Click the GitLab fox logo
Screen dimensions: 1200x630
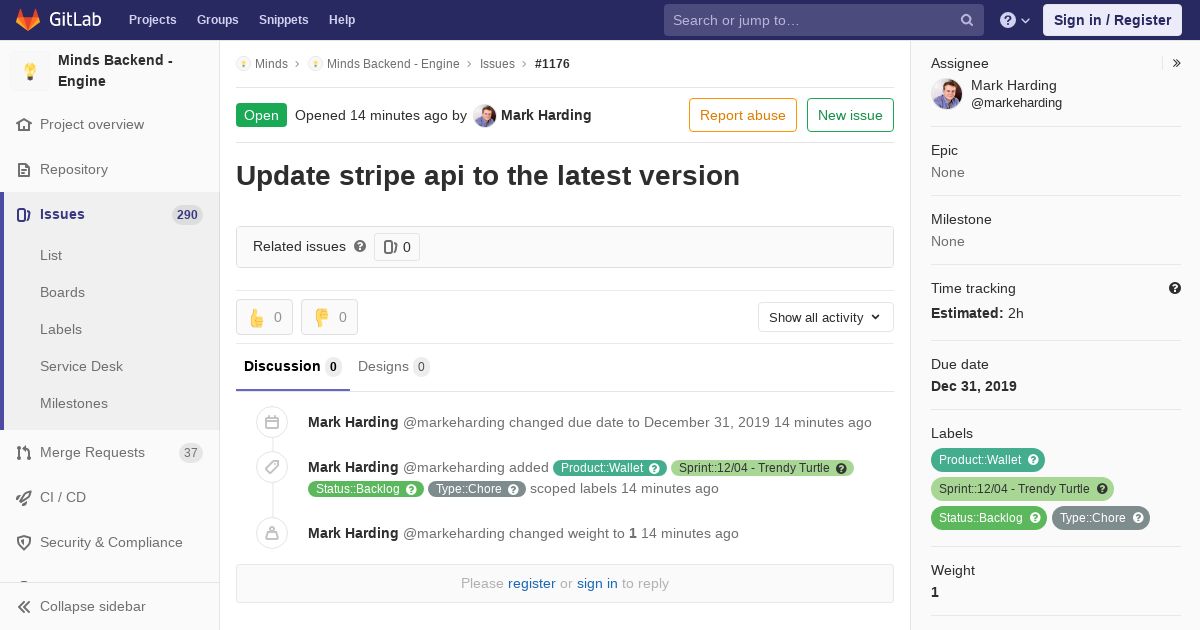coord(28,19)
